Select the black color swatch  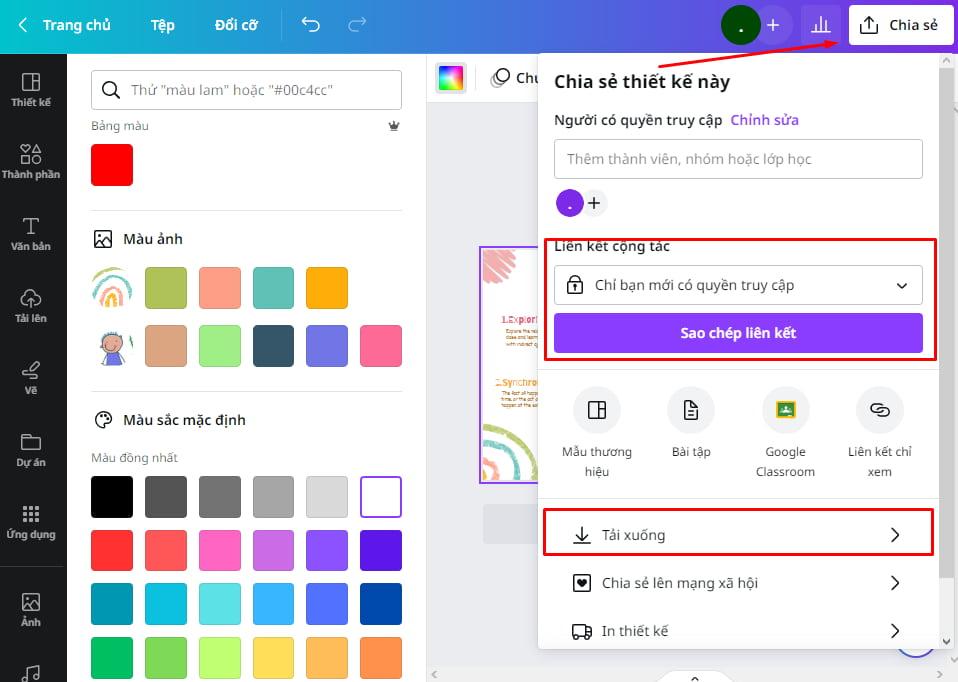[111, 497]
